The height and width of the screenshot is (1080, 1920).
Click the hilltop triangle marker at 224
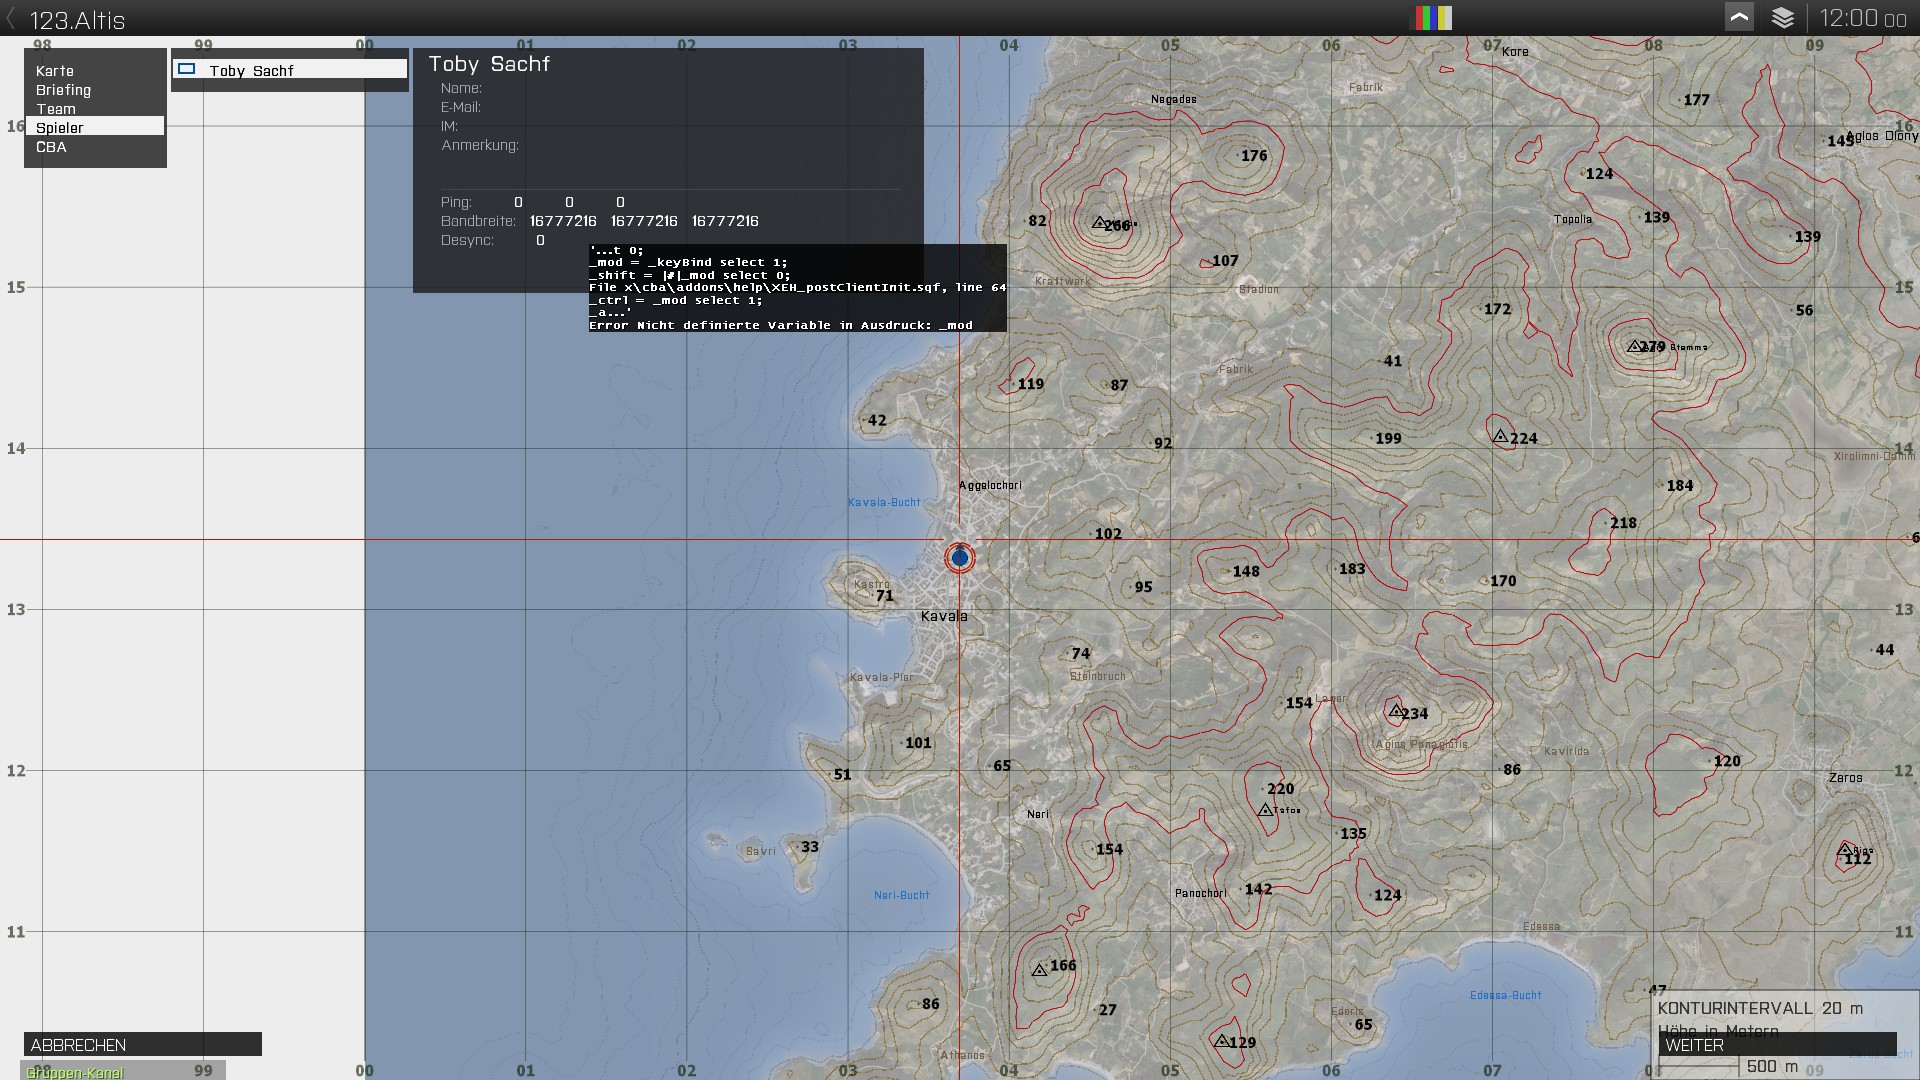click(x=1500, y=436)
